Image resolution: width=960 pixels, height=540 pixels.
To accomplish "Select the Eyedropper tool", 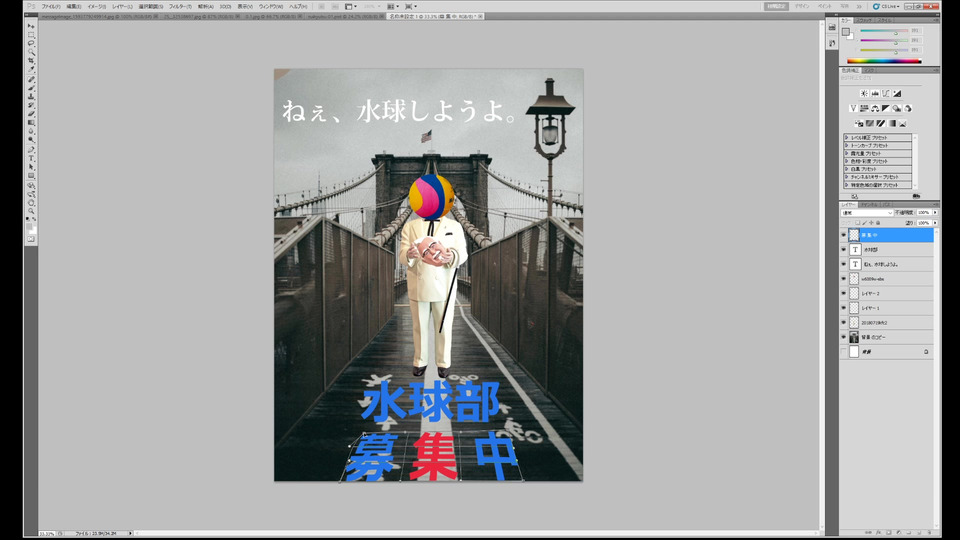I will point(31,70).
